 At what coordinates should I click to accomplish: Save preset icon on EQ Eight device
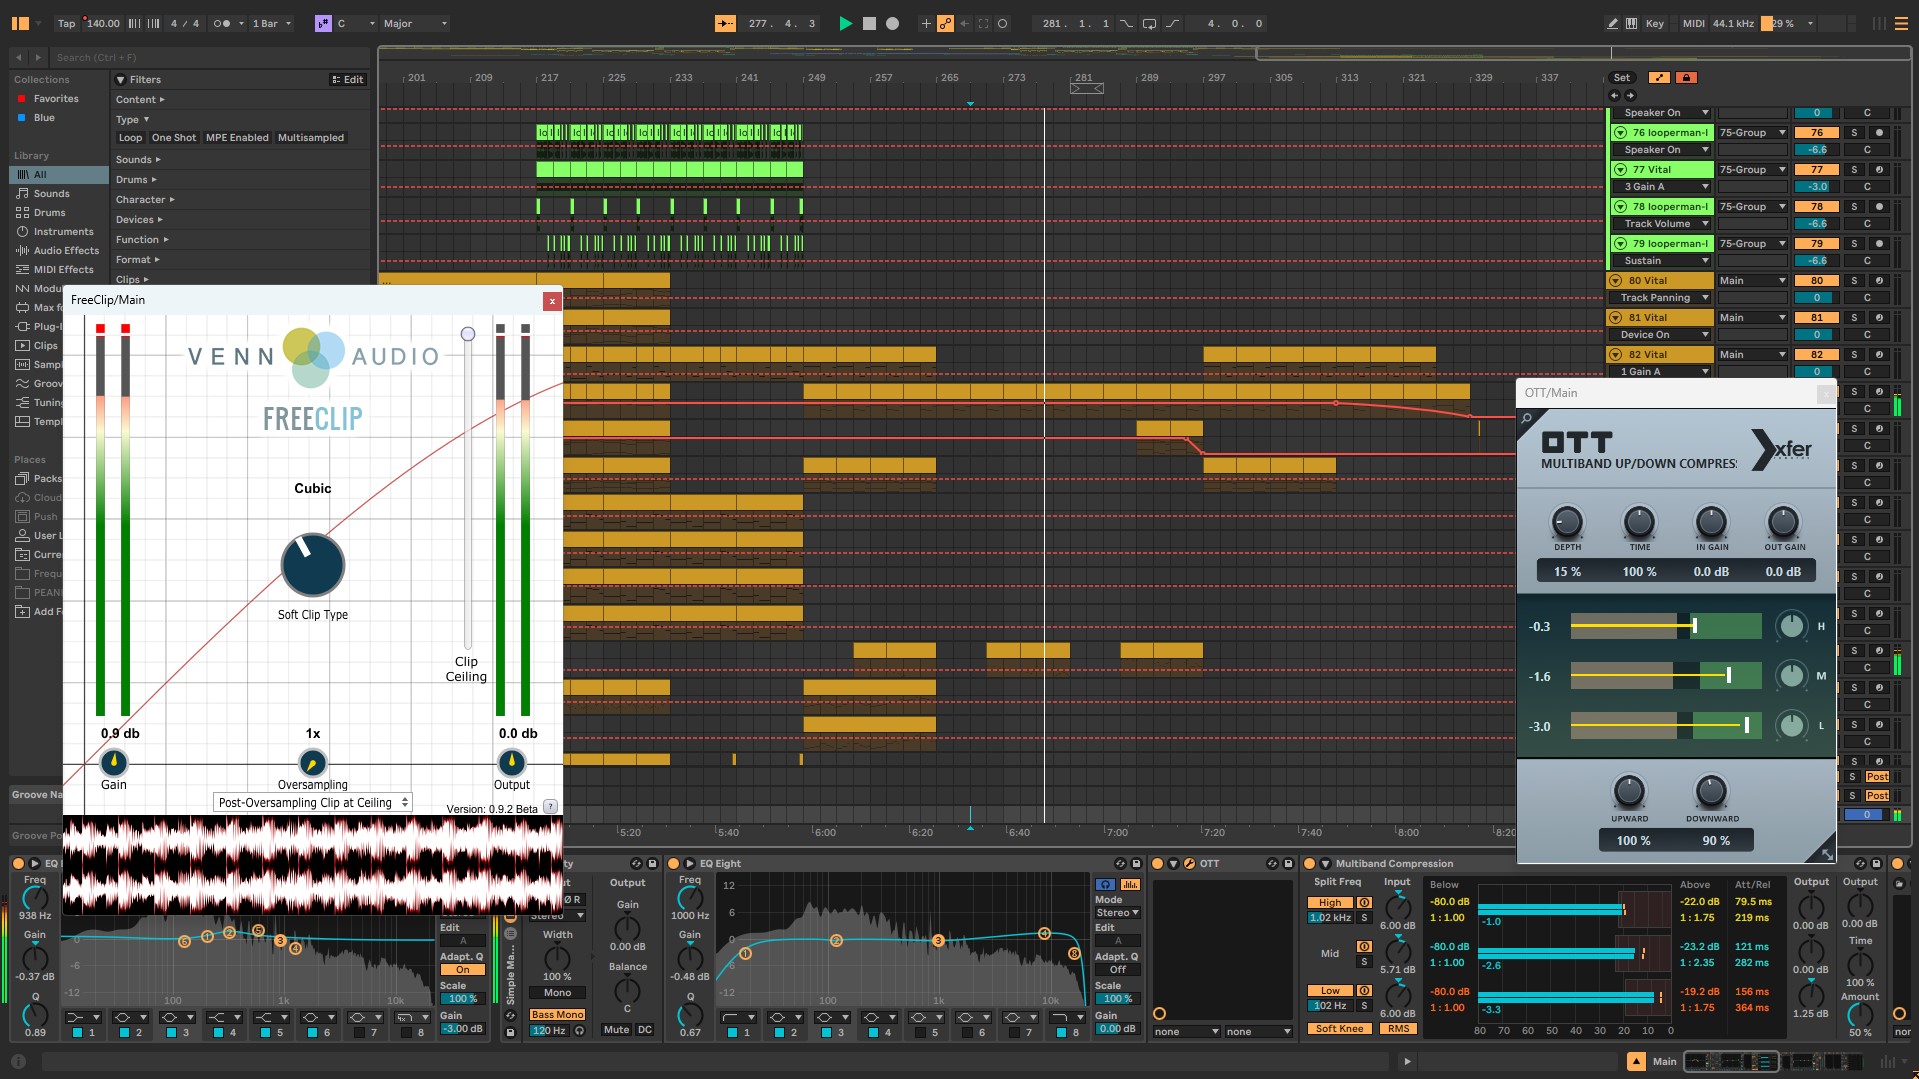tap(1136, 863)
